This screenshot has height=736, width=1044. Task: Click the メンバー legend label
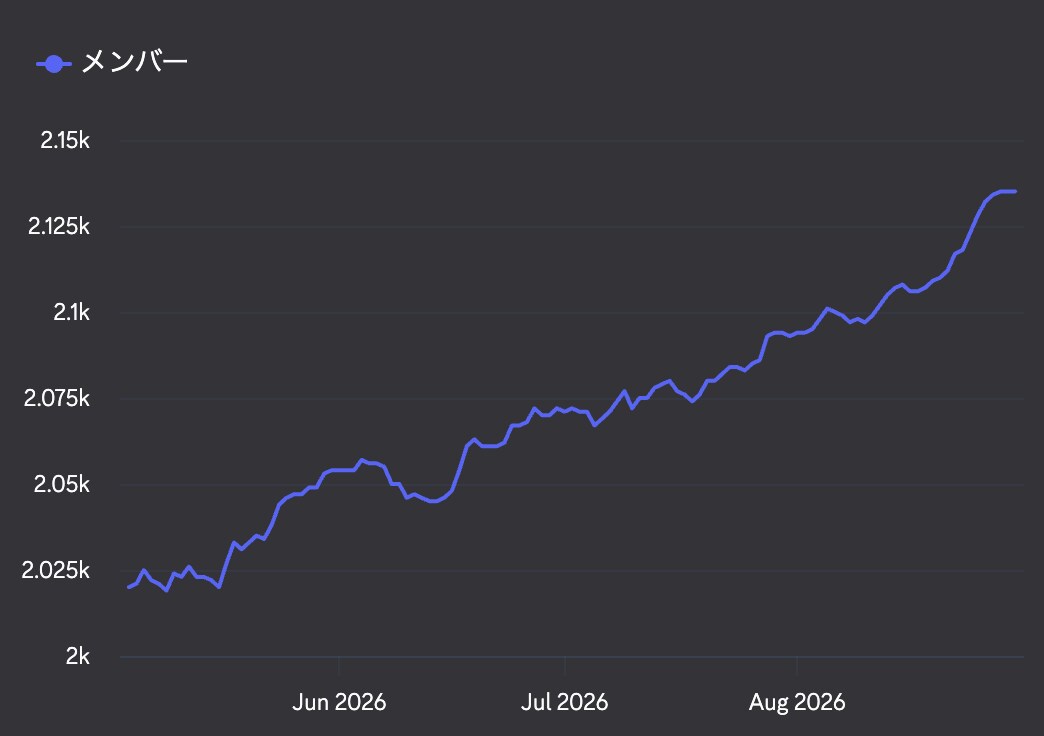tap(134, 63)
